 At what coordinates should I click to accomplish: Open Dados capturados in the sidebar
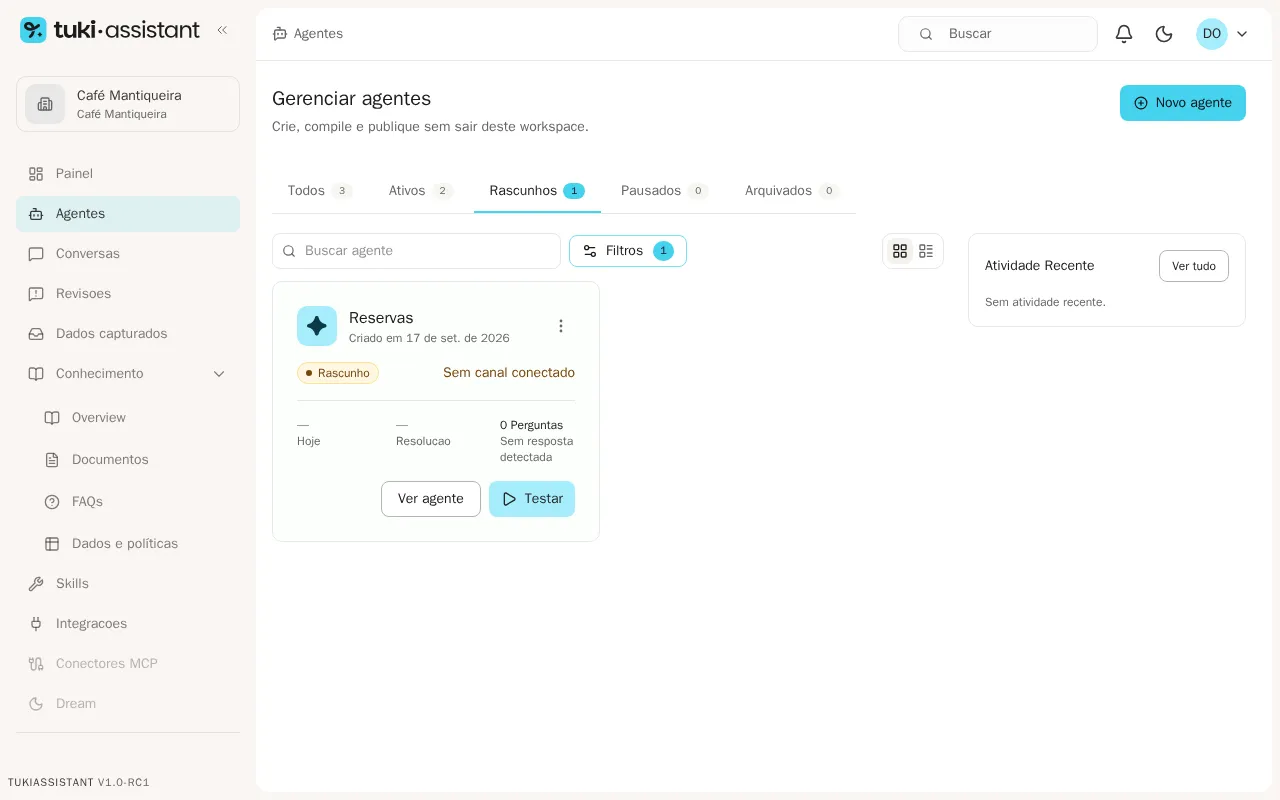point(128,334)
